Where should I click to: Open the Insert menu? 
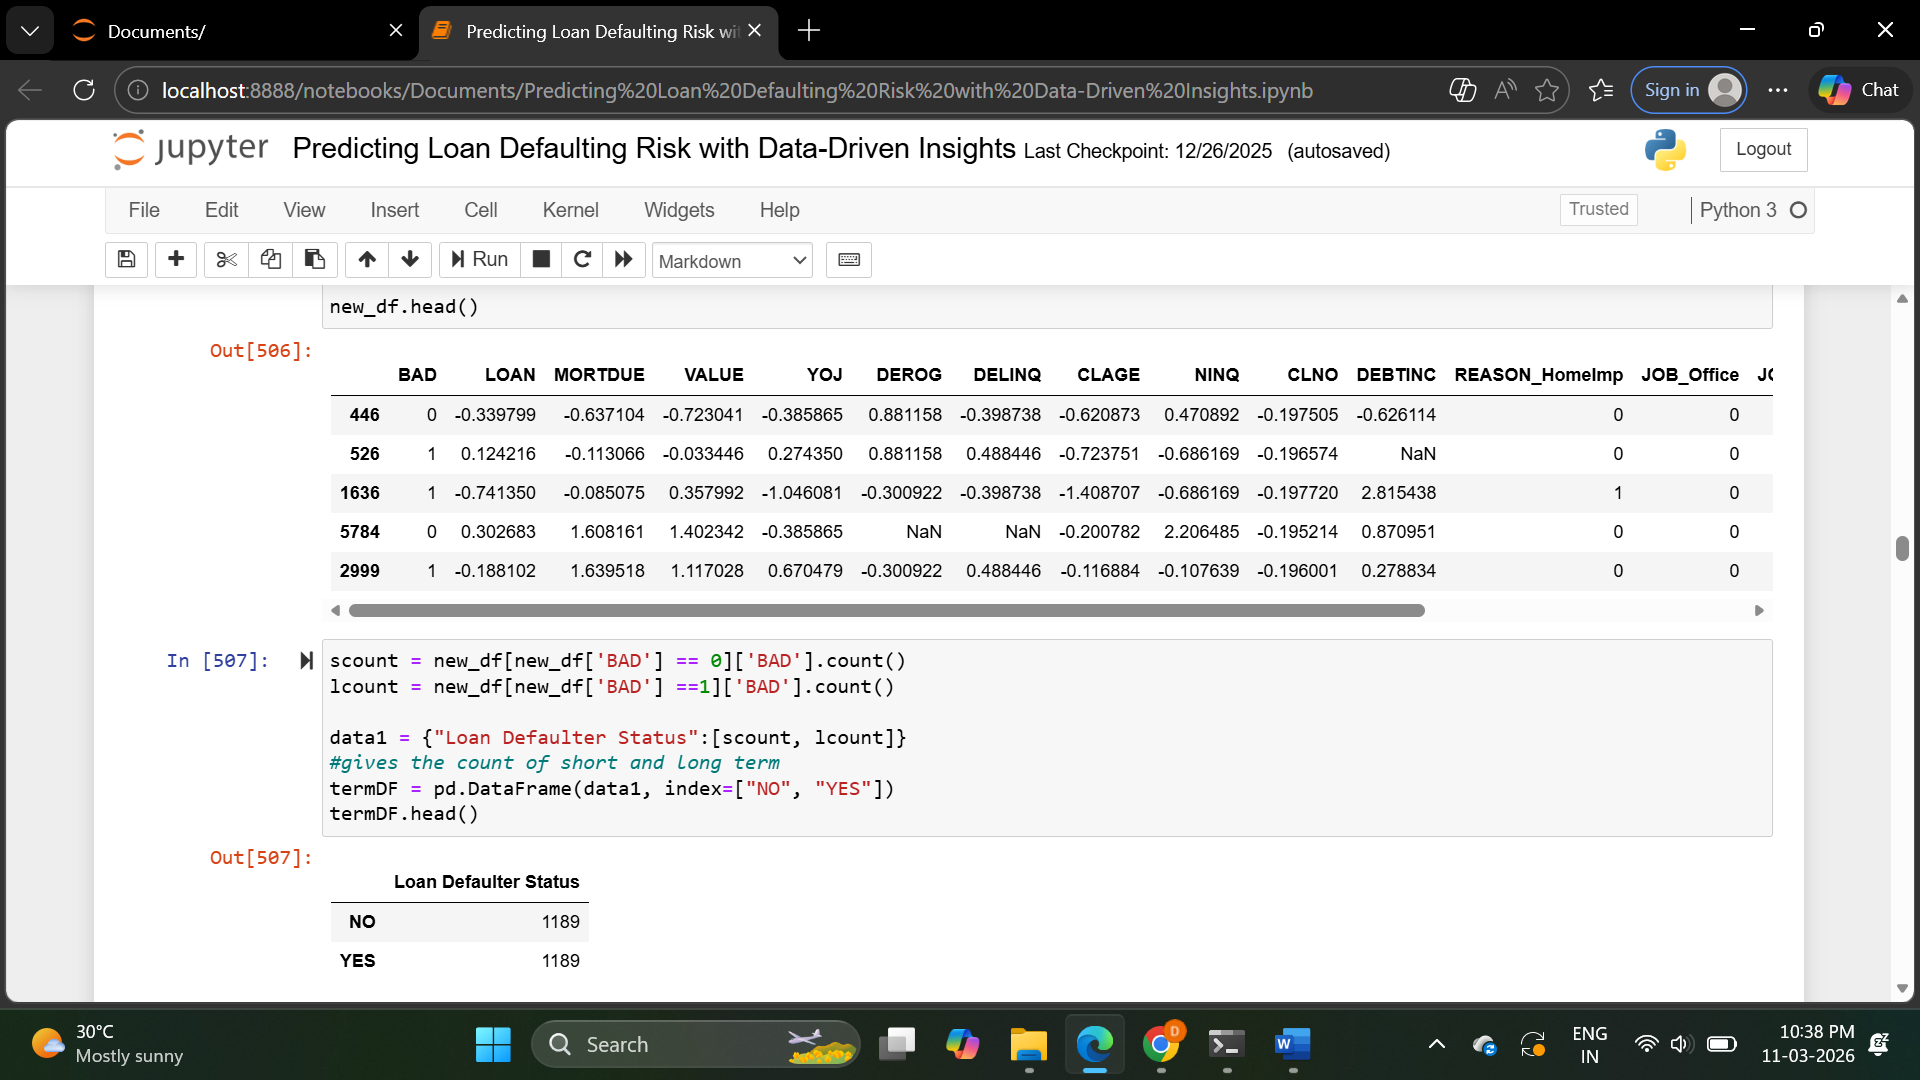tap(395, 210)
